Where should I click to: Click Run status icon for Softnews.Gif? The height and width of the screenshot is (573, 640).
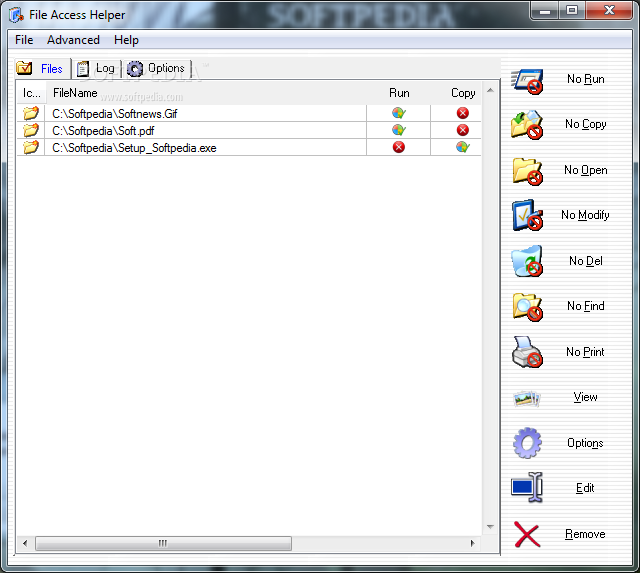pyautogui.click(x=398, y=113)
